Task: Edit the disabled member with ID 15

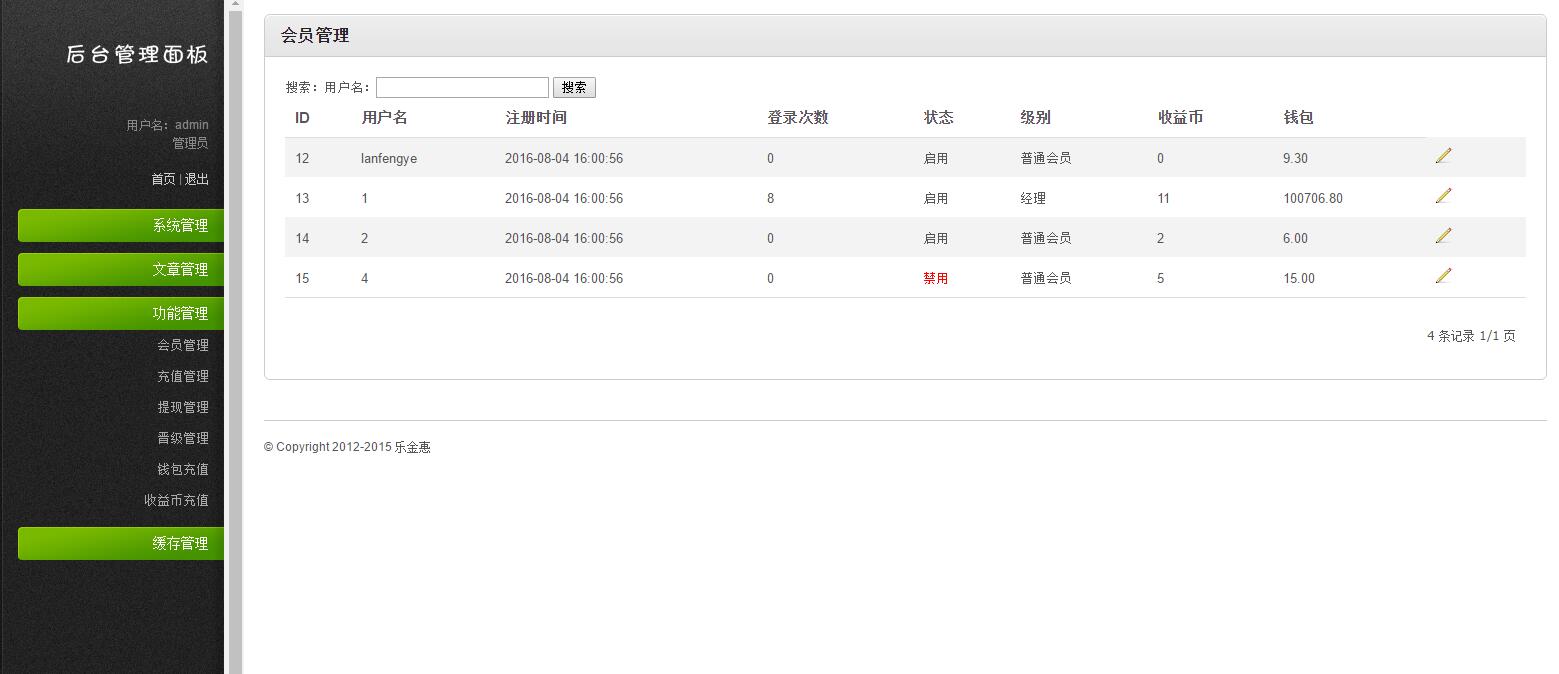Action: [1442, 276]
